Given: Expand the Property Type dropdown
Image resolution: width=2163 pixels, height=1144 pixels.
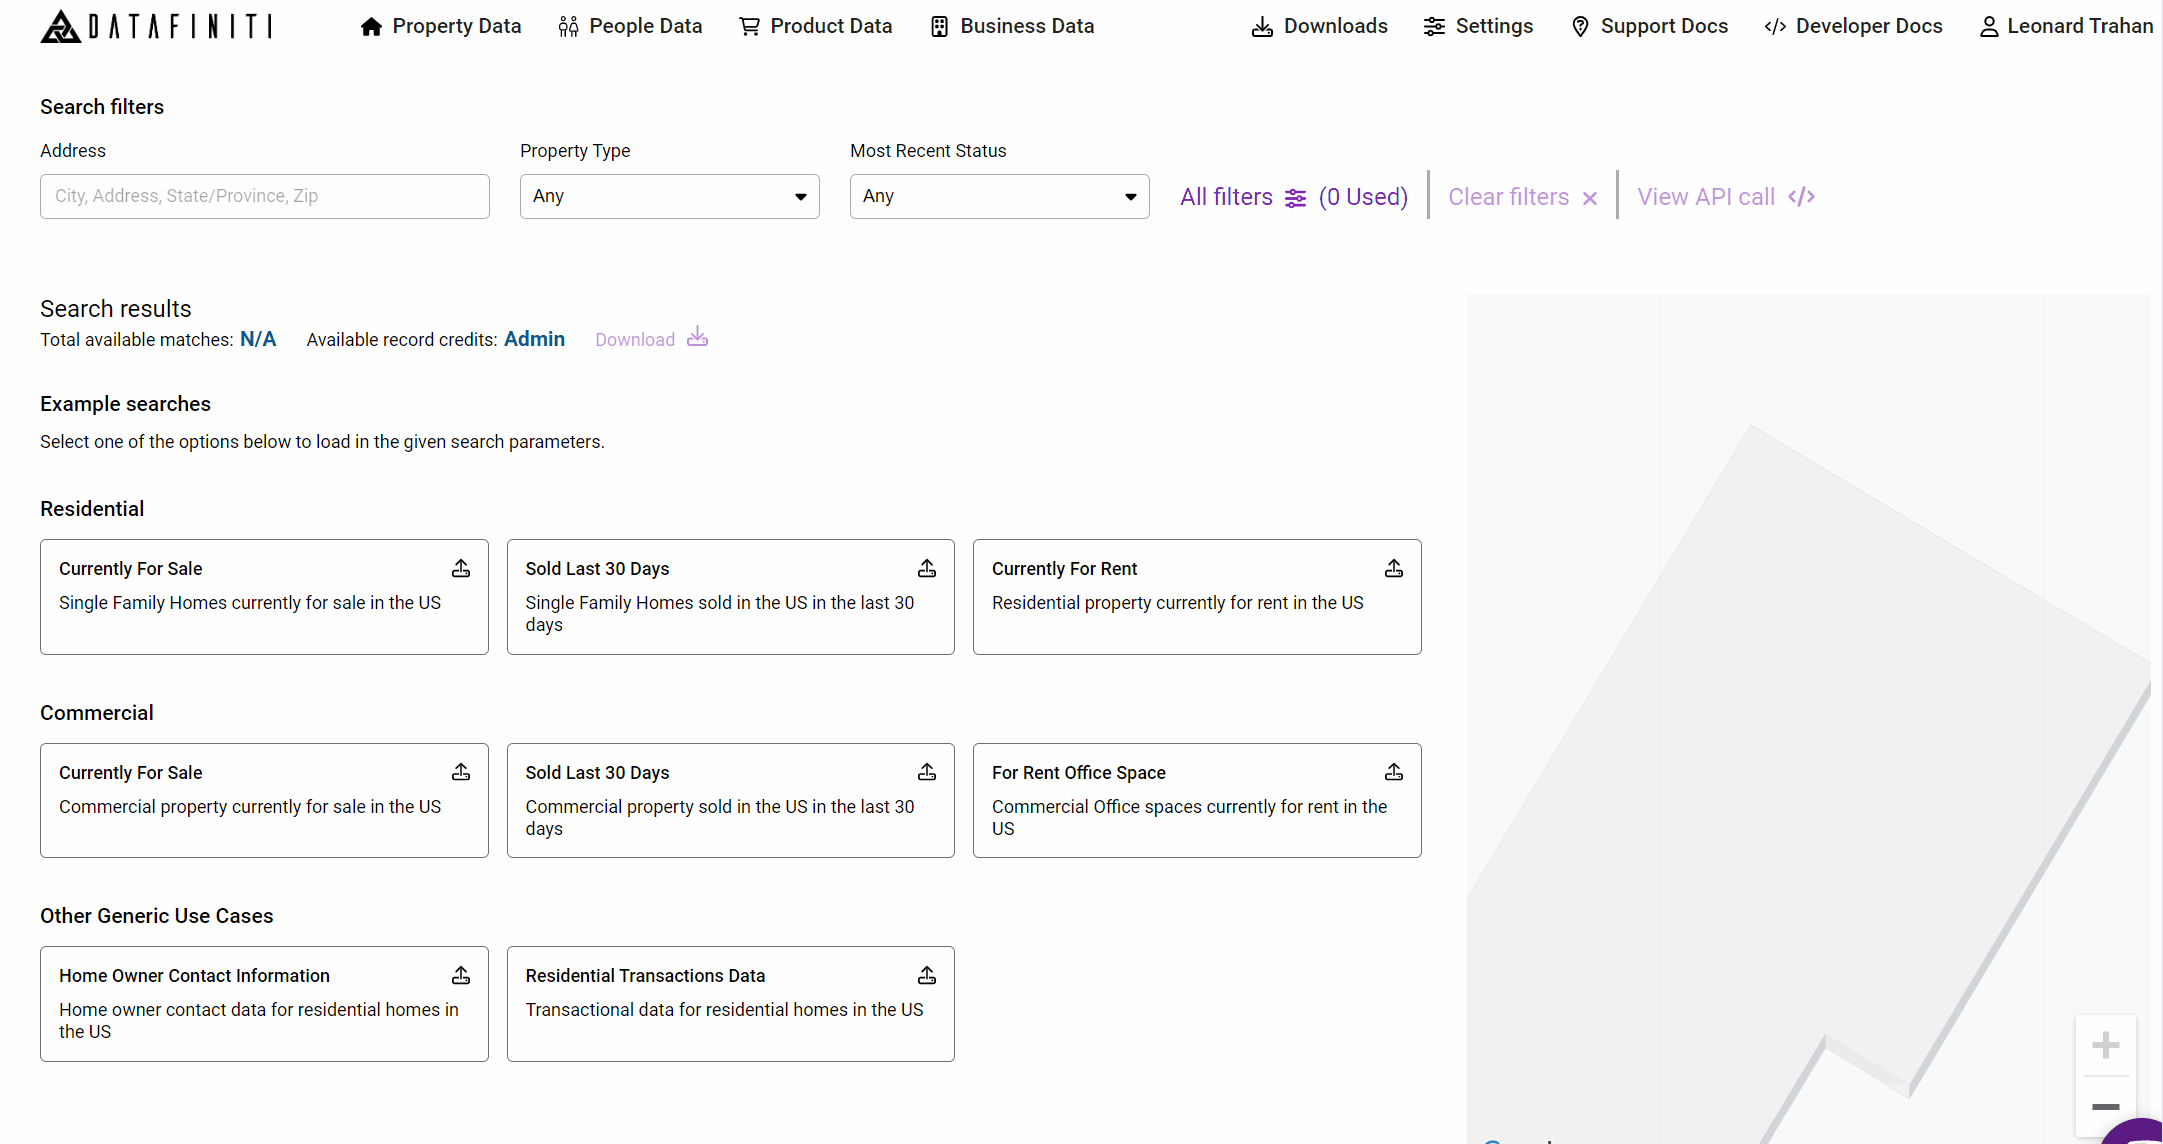Looking at the screenshot, I should point(670,196).
